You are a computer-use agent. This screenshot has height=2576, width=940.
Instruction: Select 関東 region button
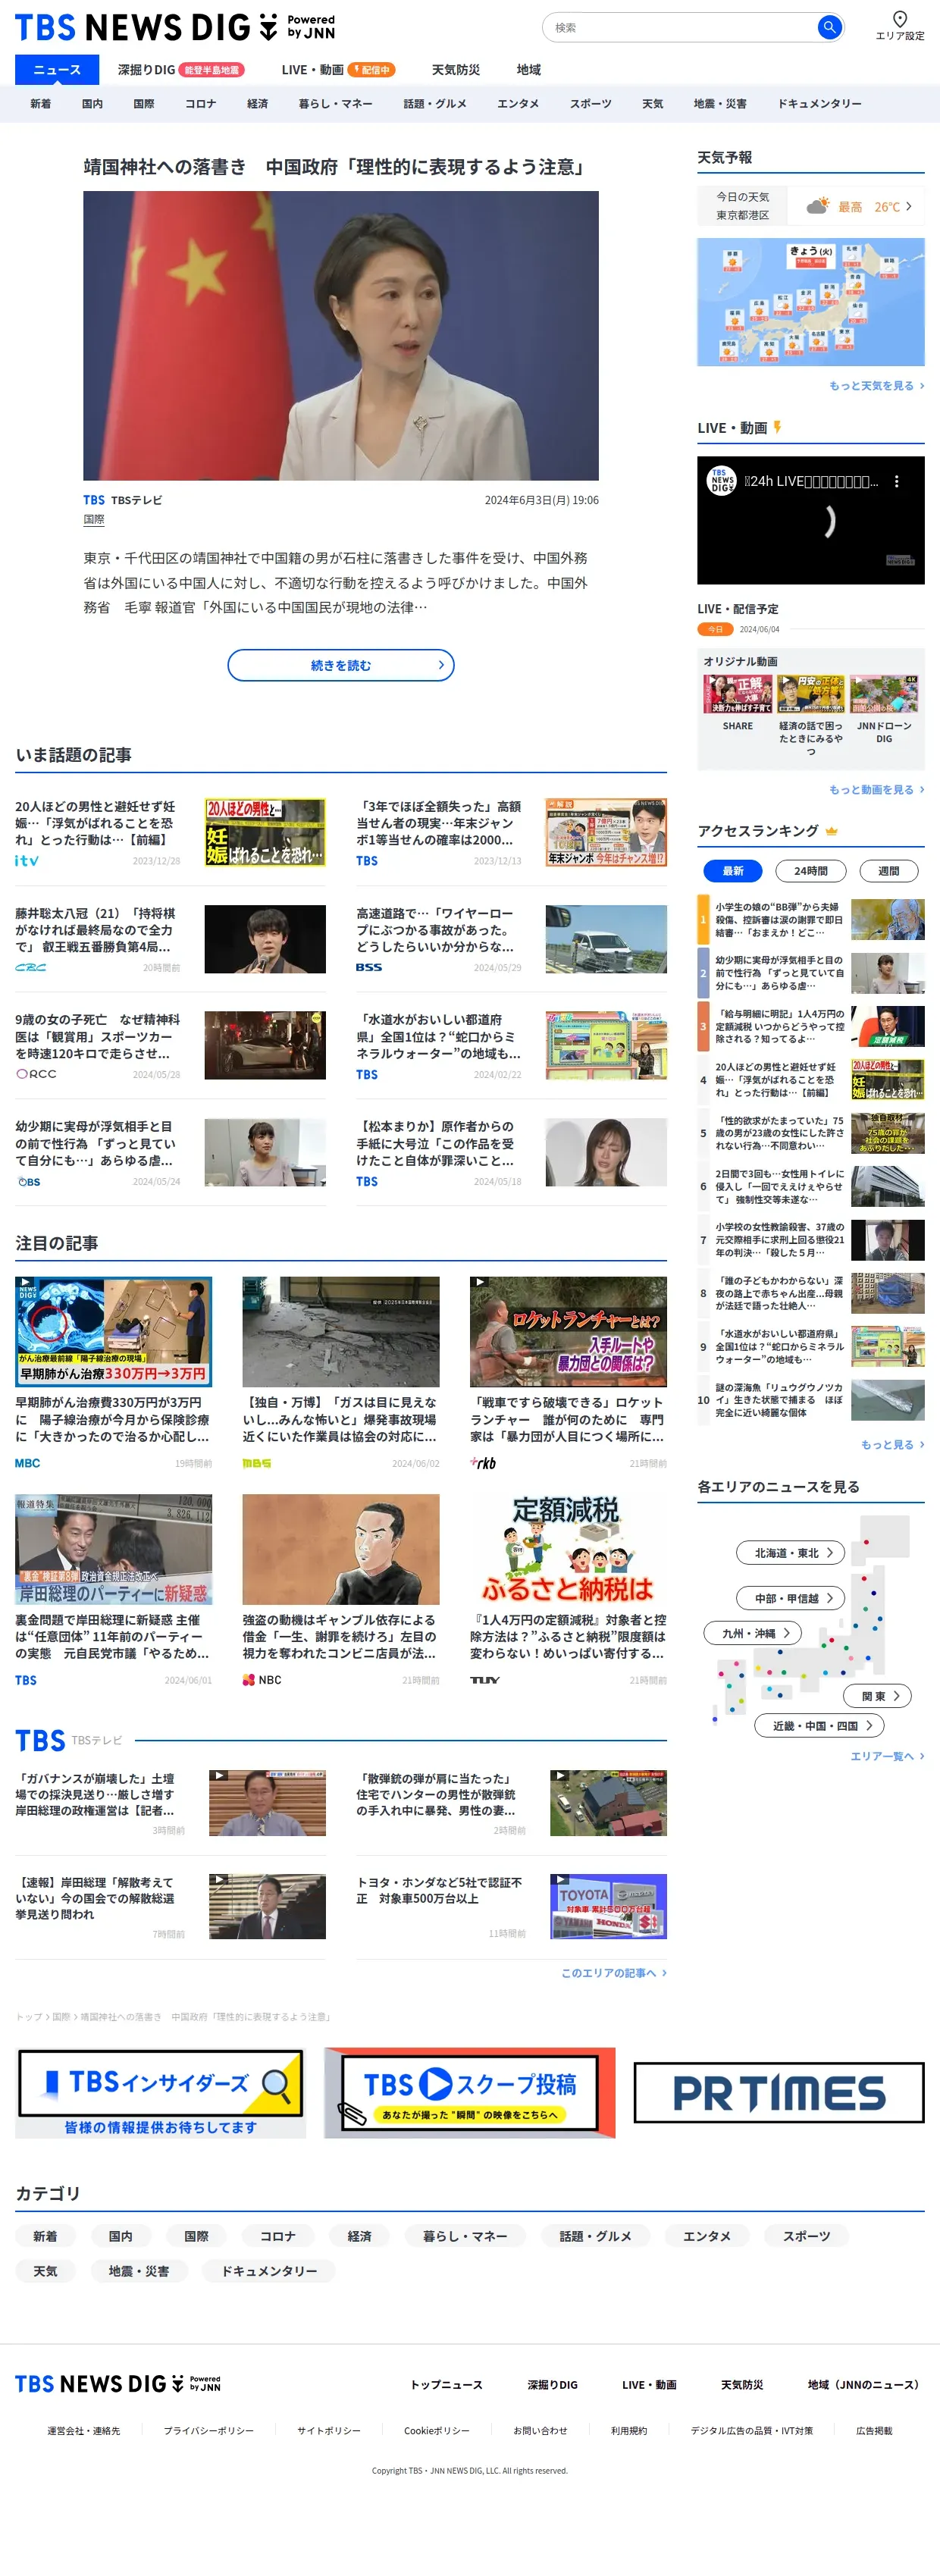click(x=876, y=1696)
